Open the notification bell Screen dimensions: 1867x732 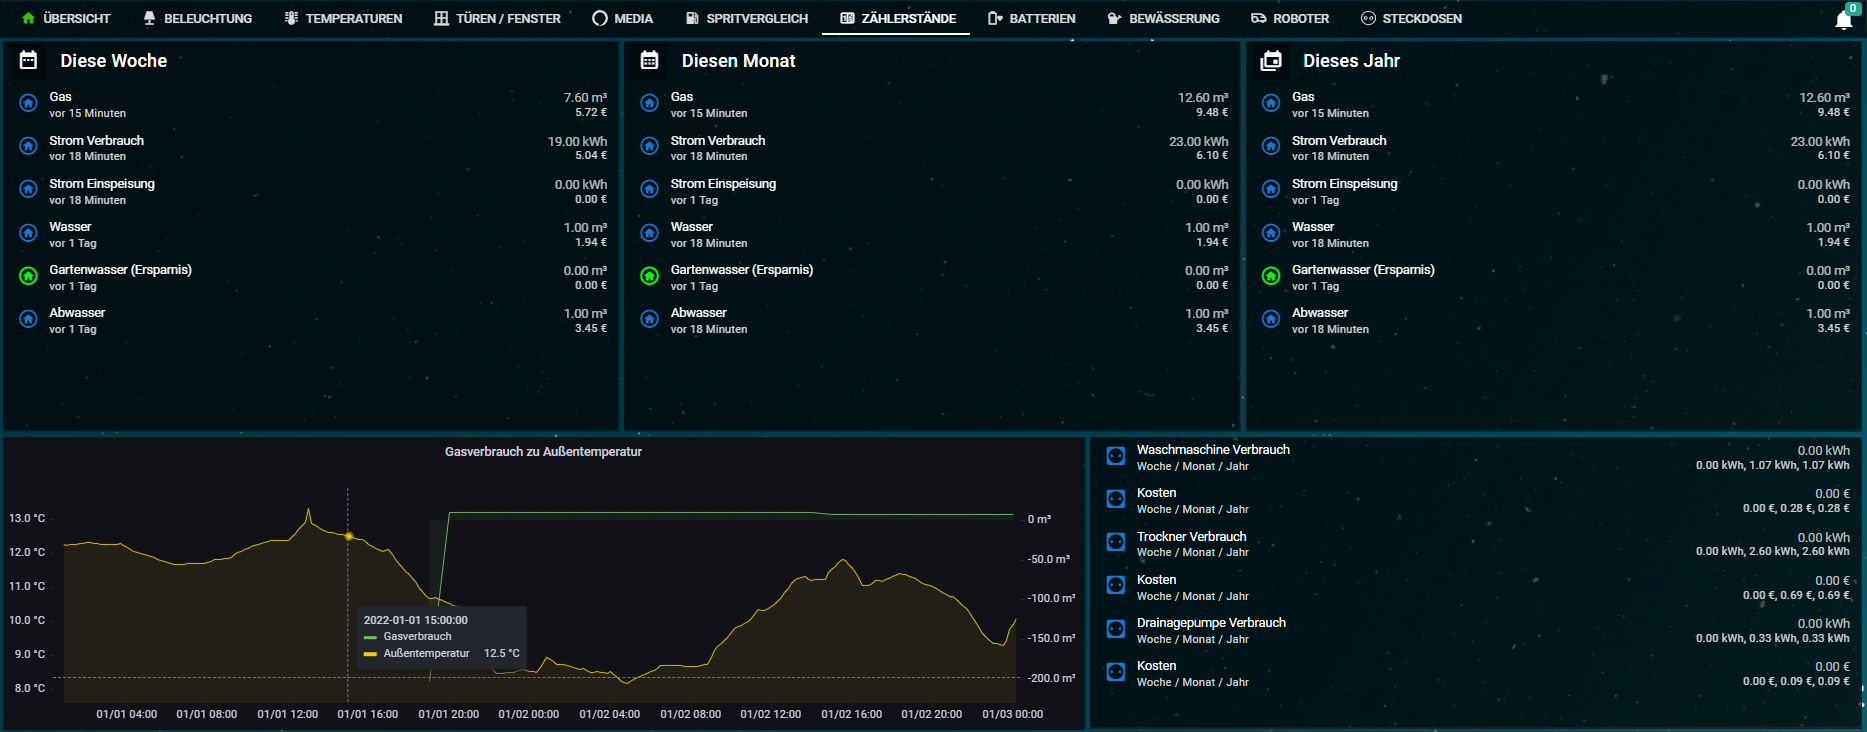[1844, 19]
